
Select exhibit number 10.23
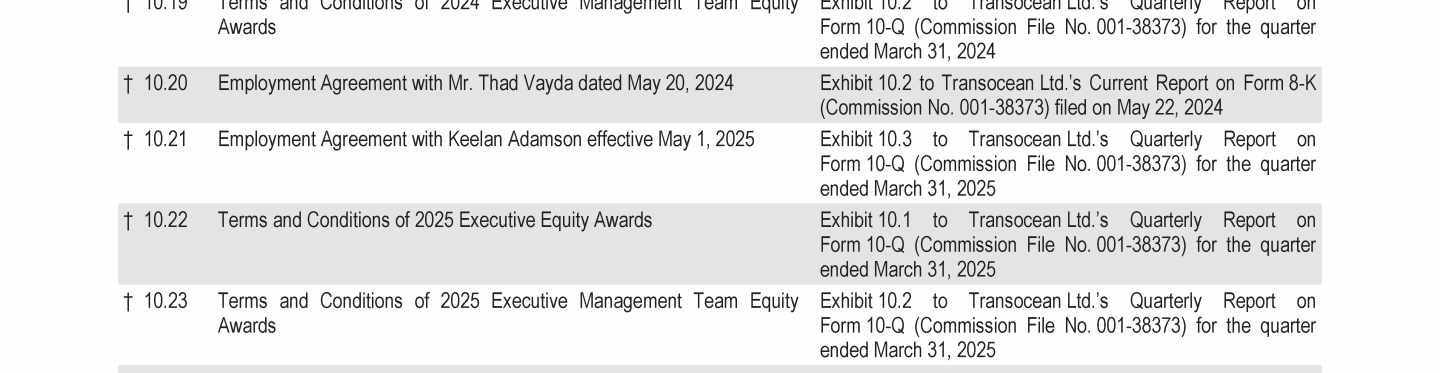pyautogui.click(x=165, y=301)
